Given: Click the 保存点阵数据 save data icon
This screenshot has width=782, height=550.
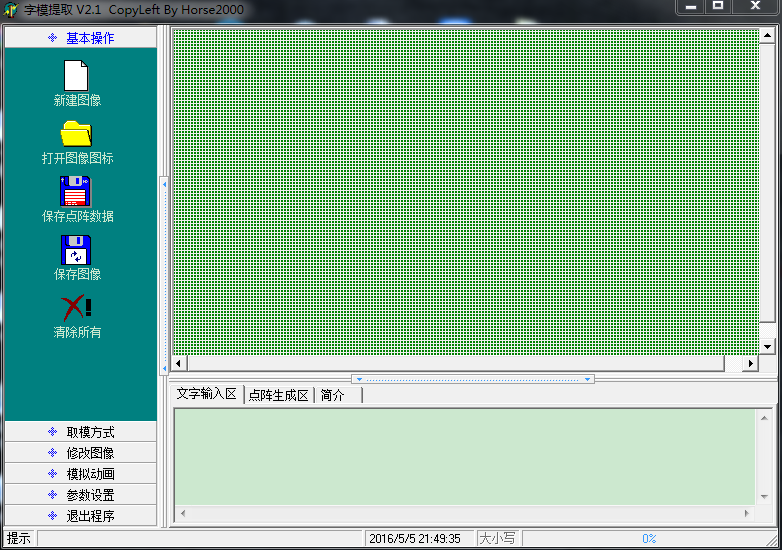Looking at the screenshot, I should pos(76,191).
